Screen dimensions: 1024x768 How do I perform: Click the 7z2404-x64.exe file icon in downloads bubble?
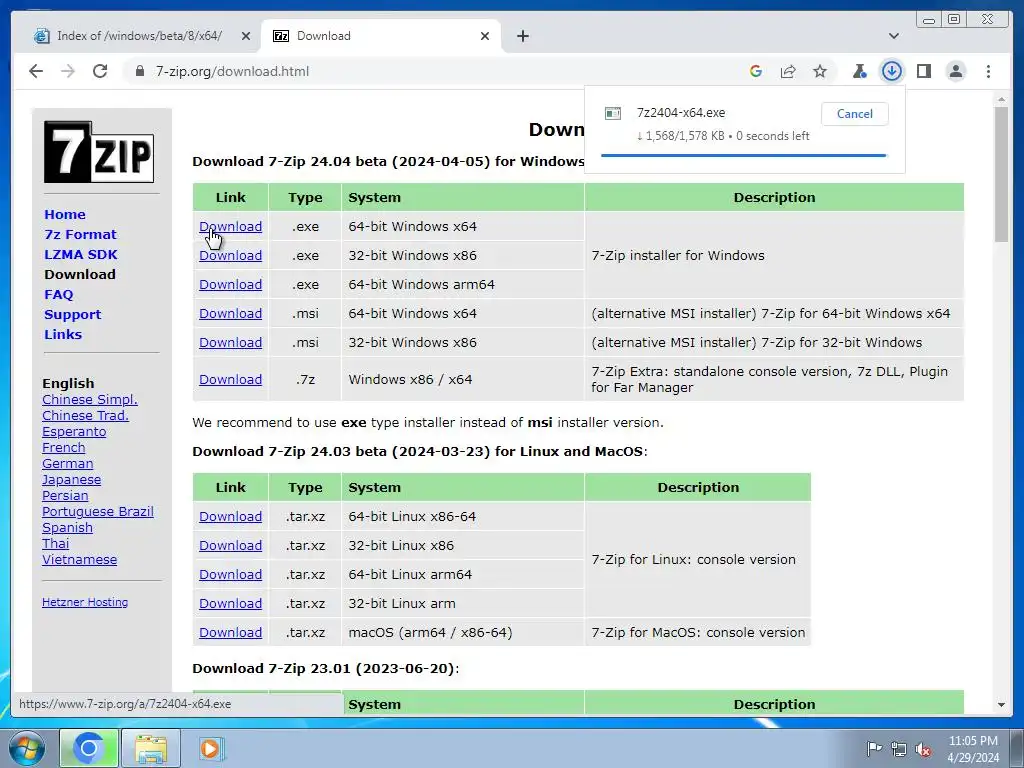[613, 114]
